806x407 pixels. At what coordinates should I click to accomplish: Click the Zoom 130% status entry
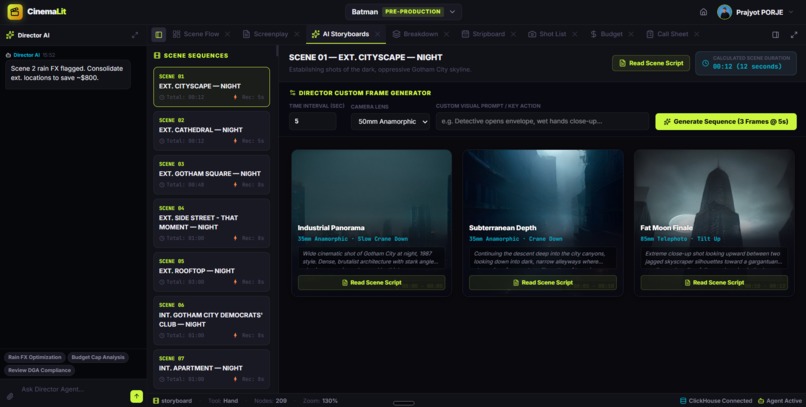tap(320, 401)
